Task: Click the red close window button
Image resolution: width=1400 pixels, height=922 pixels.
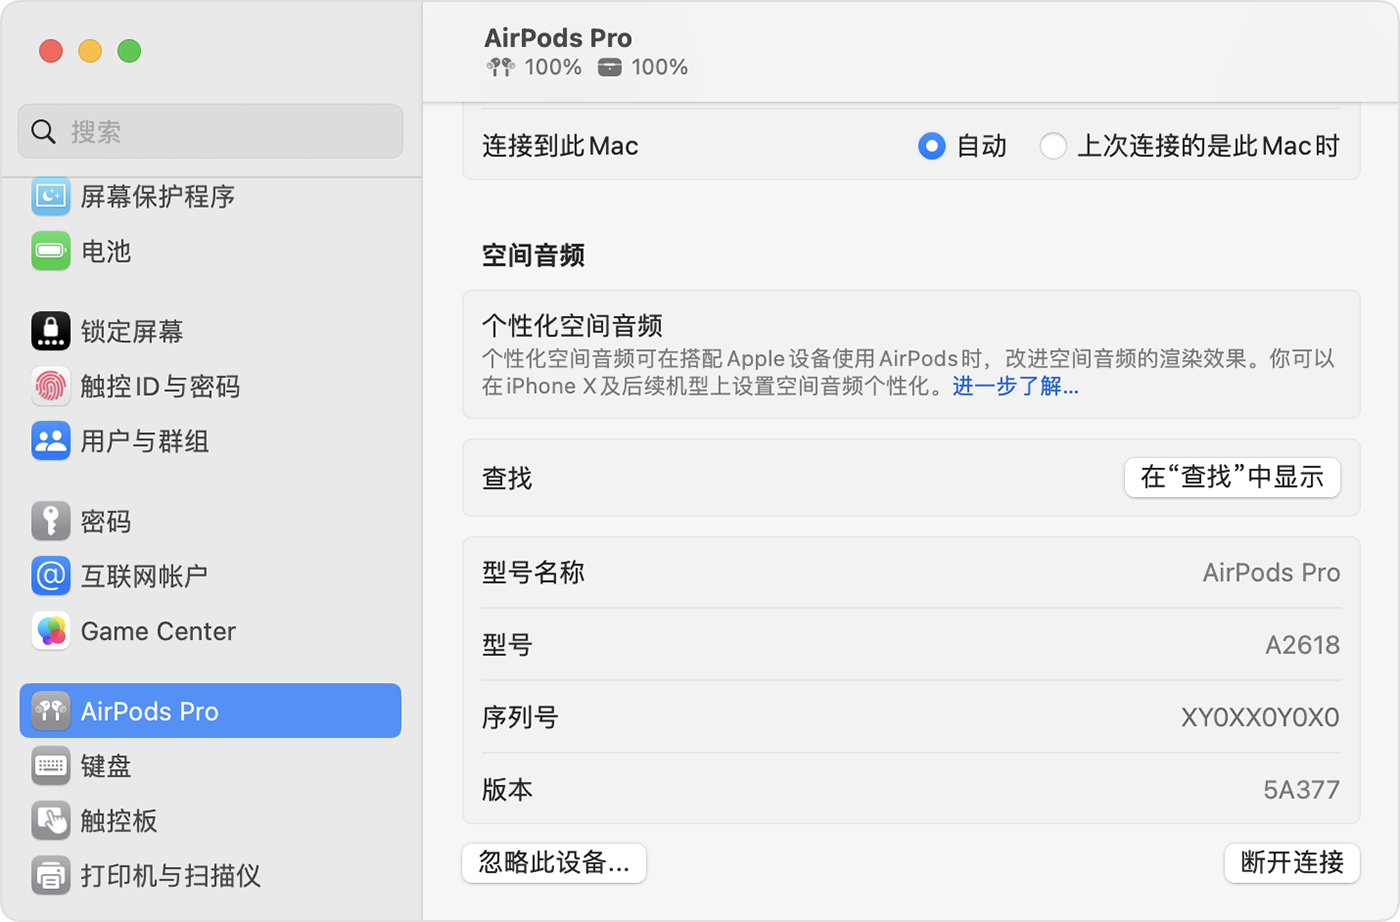Action: coord(51,51)
